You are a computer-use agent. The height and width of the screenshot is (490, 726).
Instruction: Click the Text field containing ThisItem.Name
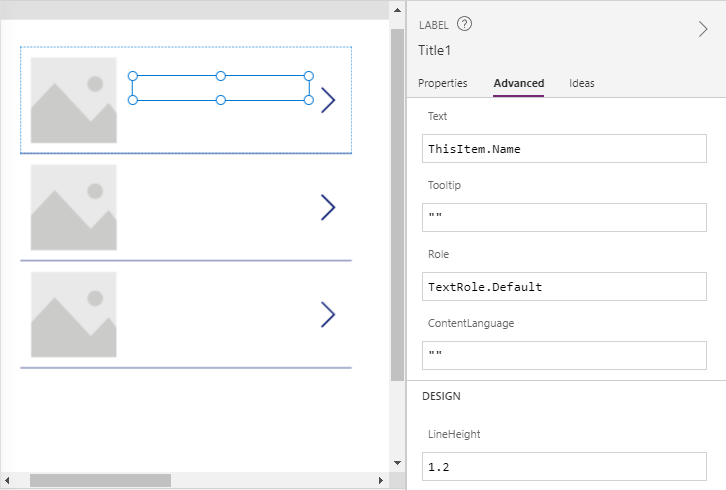pyautogui.click(x=564, y=149)
